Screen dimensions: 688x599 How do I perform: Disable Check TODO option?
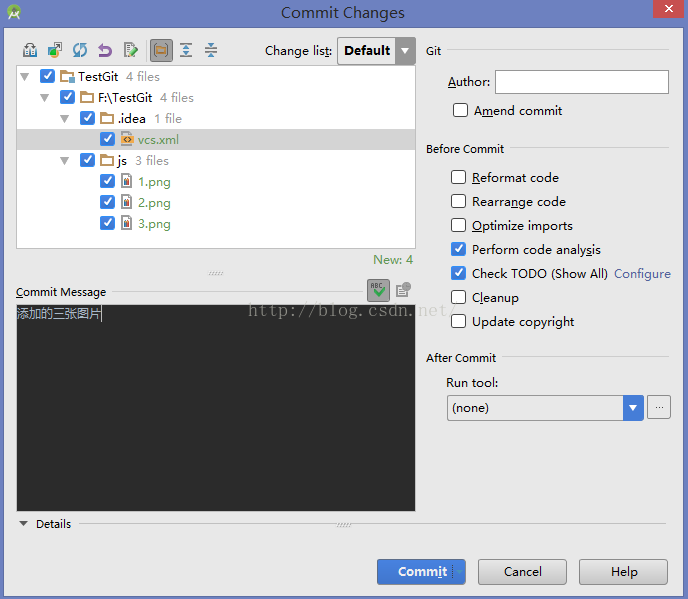(x=459, y=273)
